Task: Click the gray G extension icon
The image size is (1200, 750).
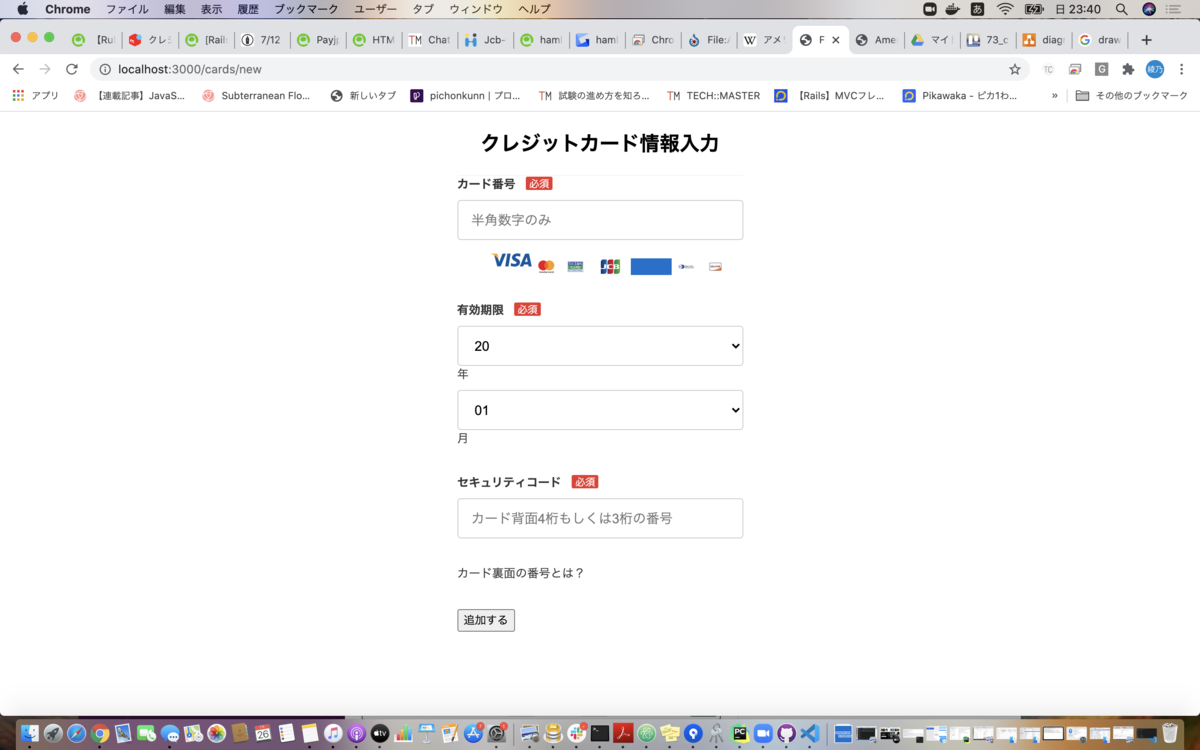Action: pos(1101,69)
